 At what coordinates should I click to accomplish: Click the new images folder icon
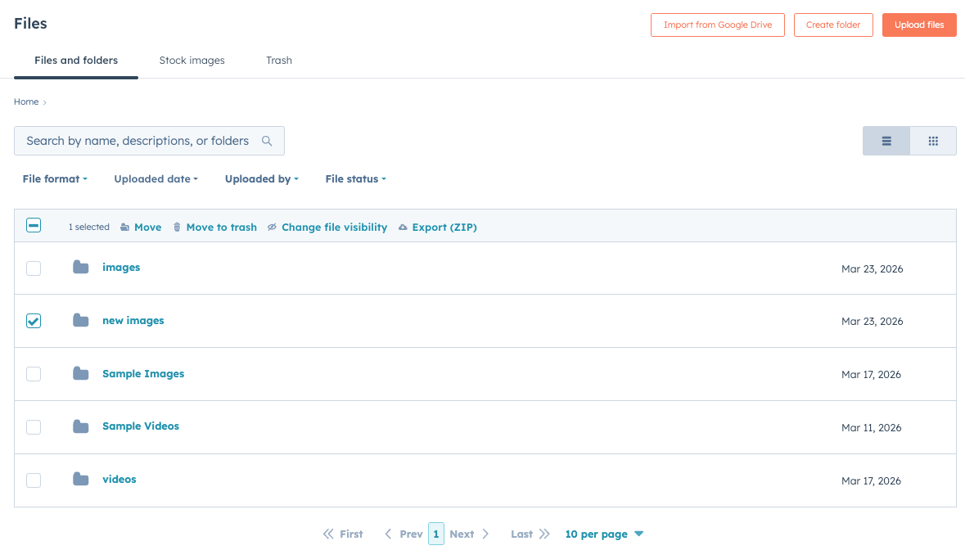click(81, 320)
